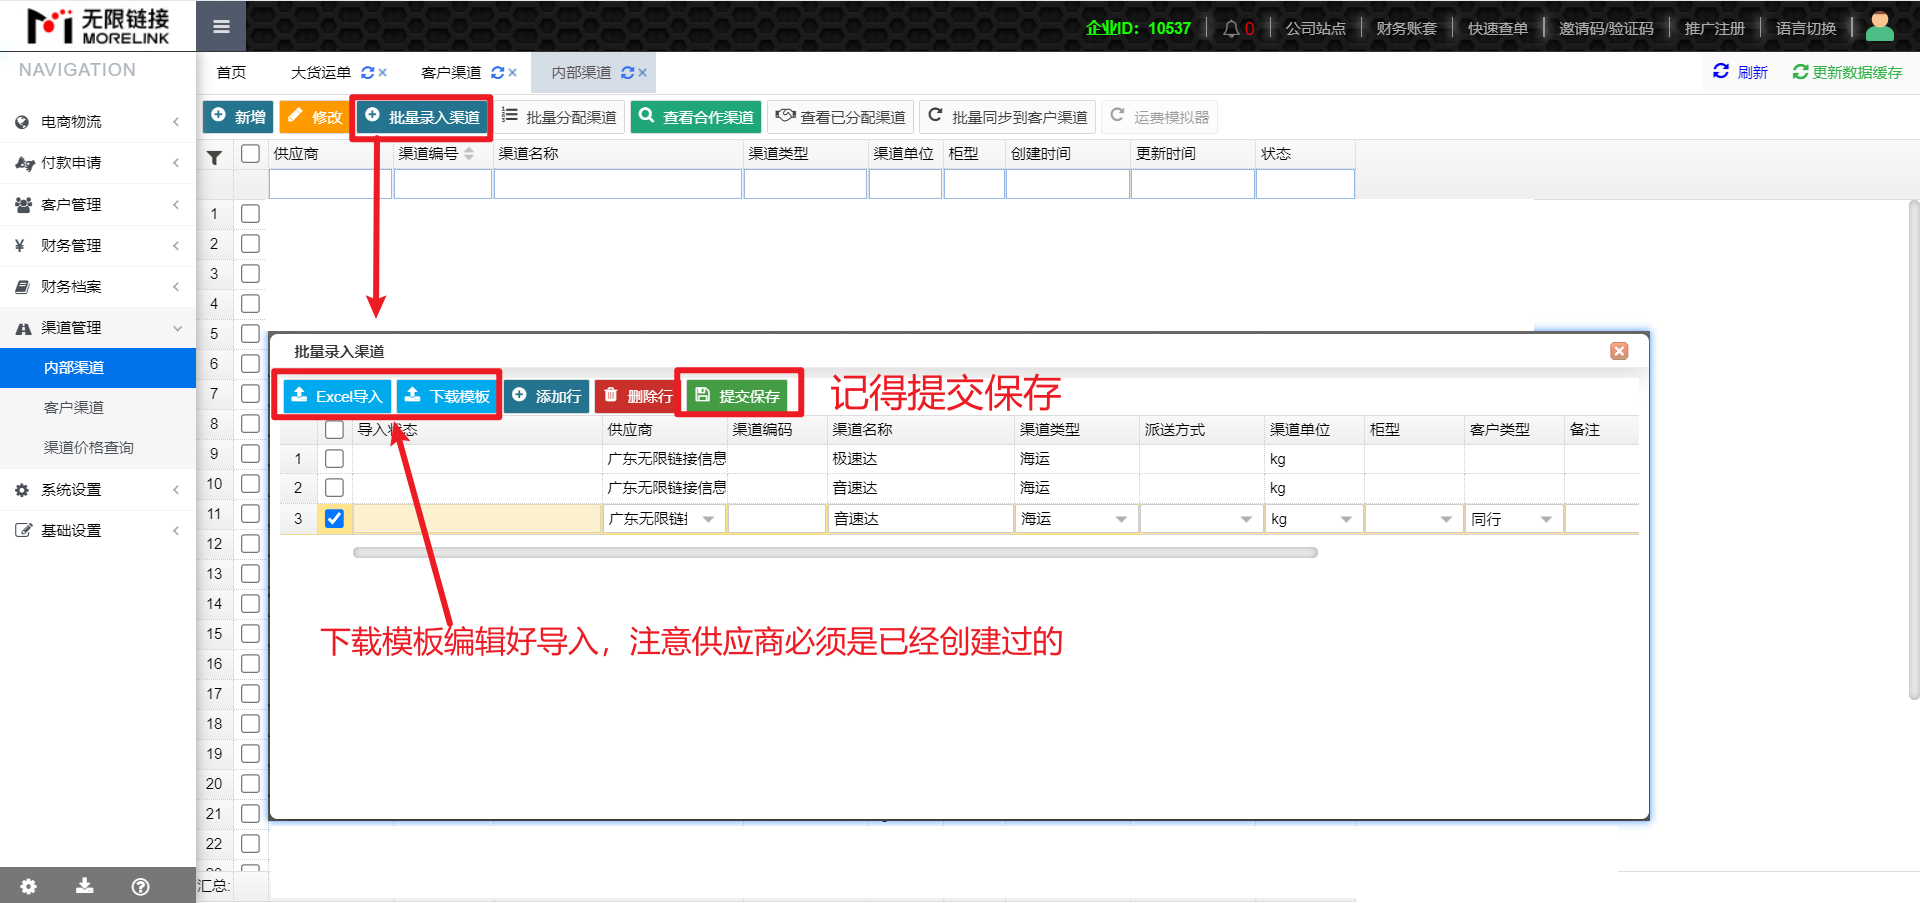Viewport: 1920px width, 903px height.
Task: Click the download icon in sidebar footer
Action: point(85,886)
